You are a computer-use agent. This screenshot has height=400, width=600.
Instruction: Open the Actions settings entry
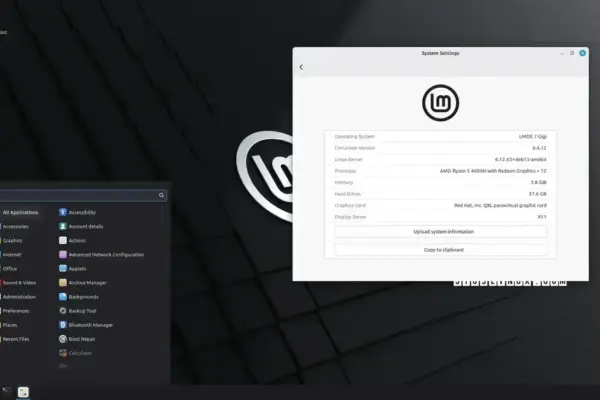pos(72,240)
